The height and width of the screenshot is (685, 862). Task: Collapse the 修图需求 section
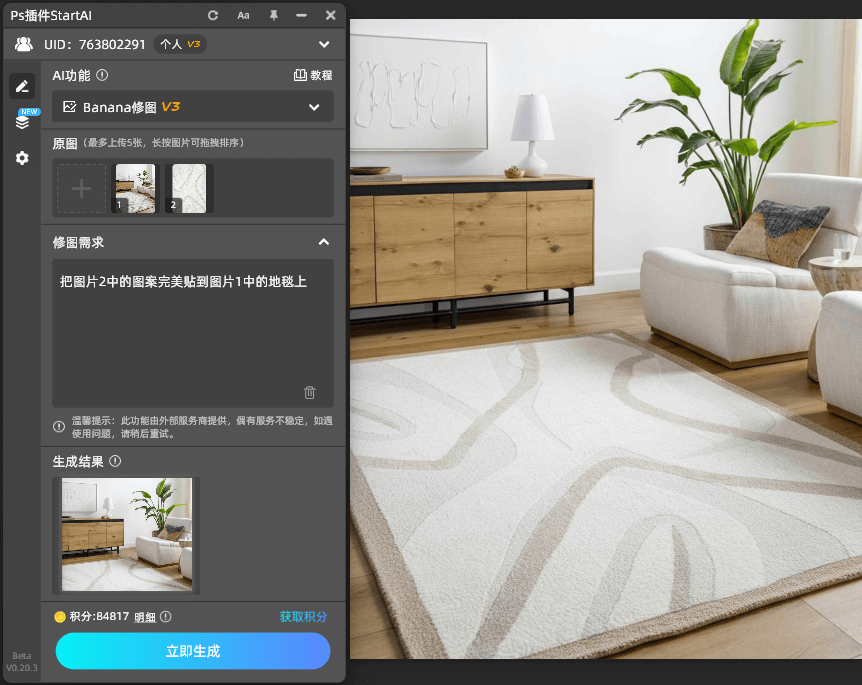pyautogui.click(x=324, y=242)
